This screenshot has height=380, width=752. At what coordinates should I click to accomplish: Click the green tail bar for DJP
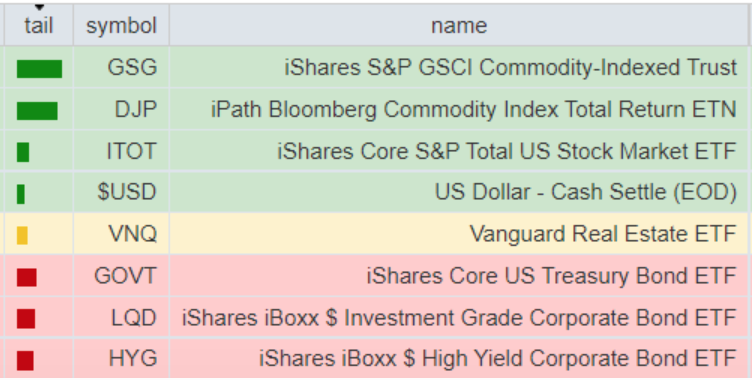click(37, 111)
